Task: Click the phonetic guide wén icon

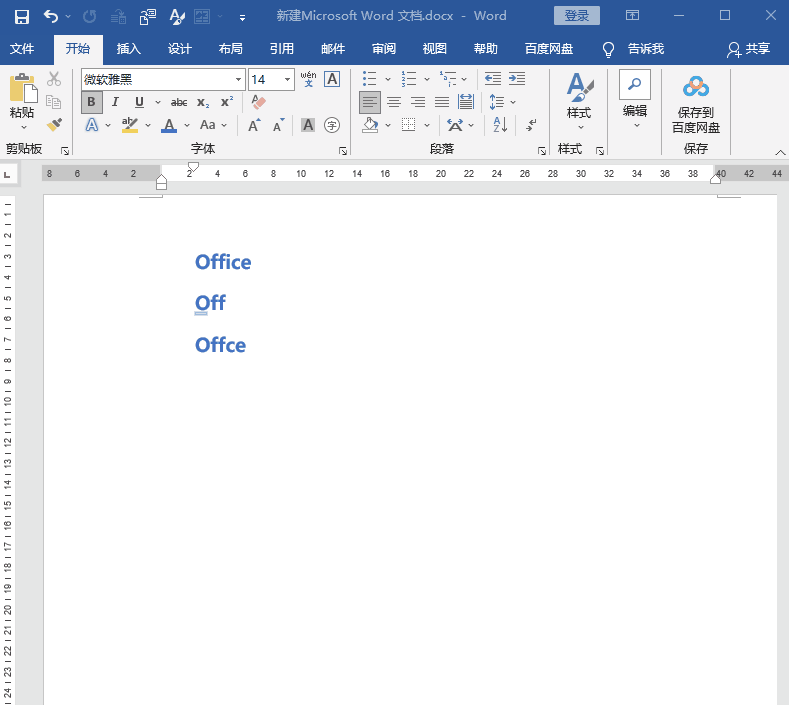Action: pyautogui.click(x=308, y=79)
